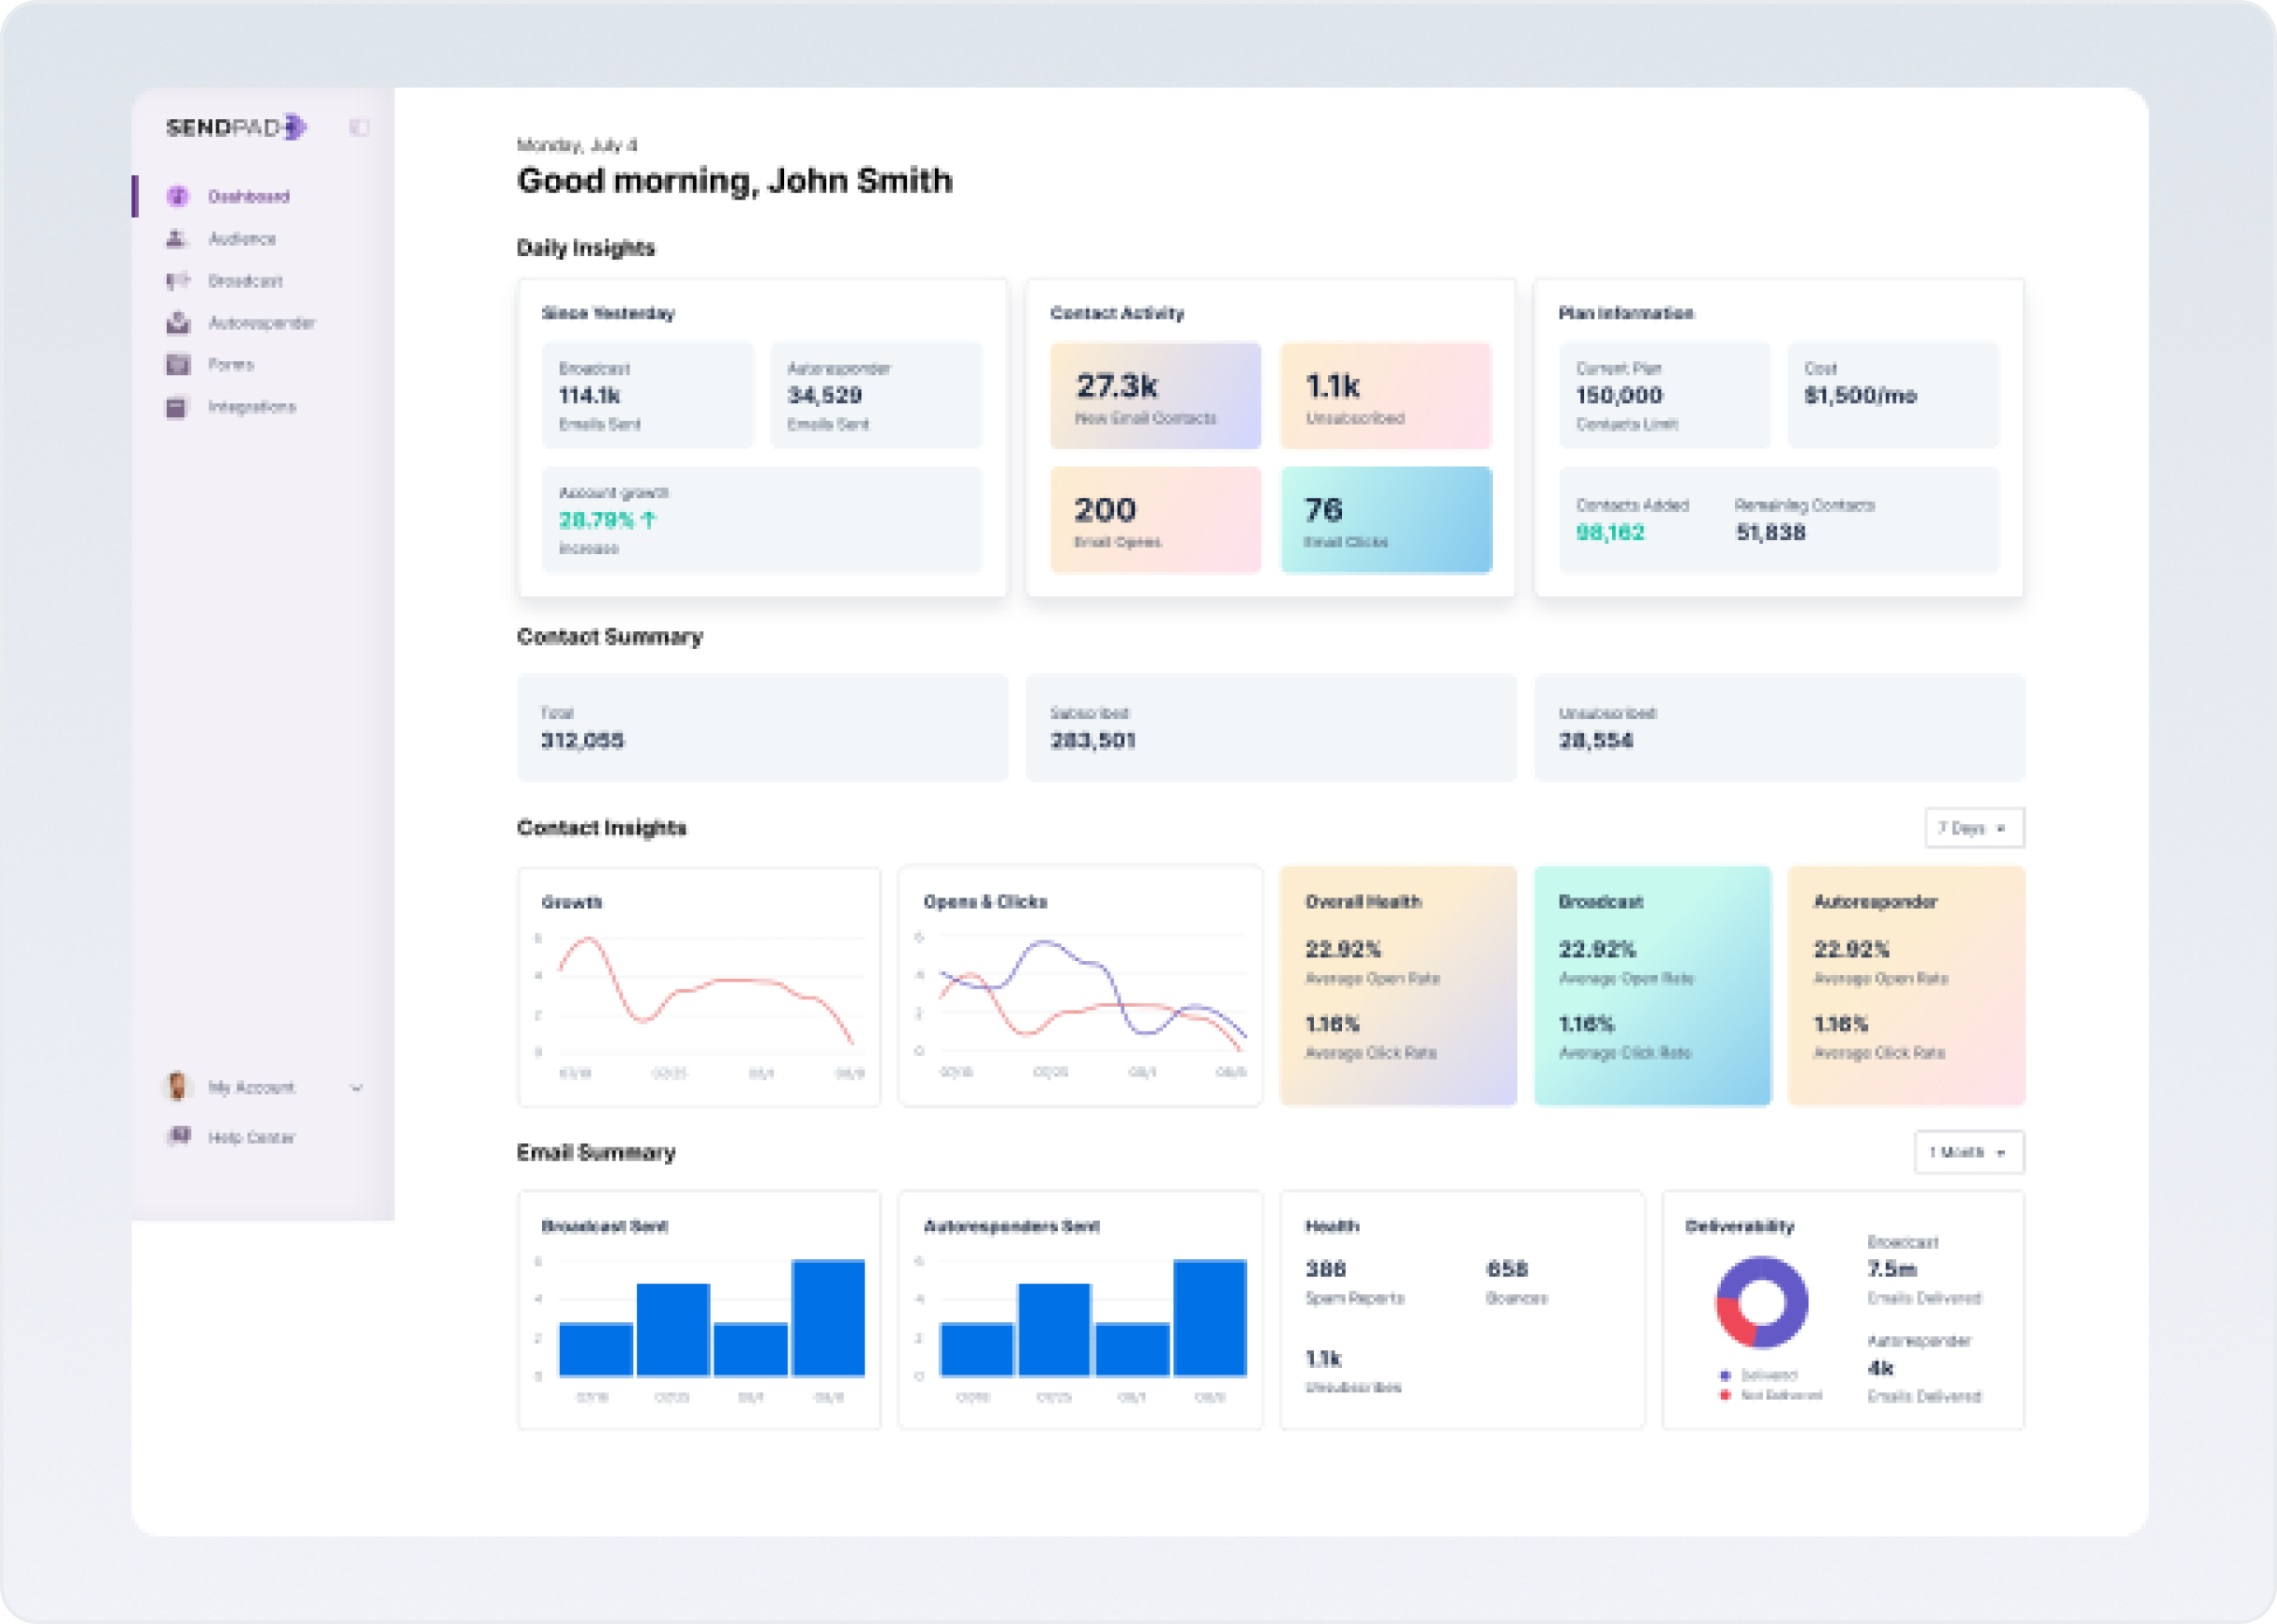The height and width of the screenshot is (1624, 2277).
Task: Click the Contacts Added 98,162 value
Action: click(x=1610, y=532)
